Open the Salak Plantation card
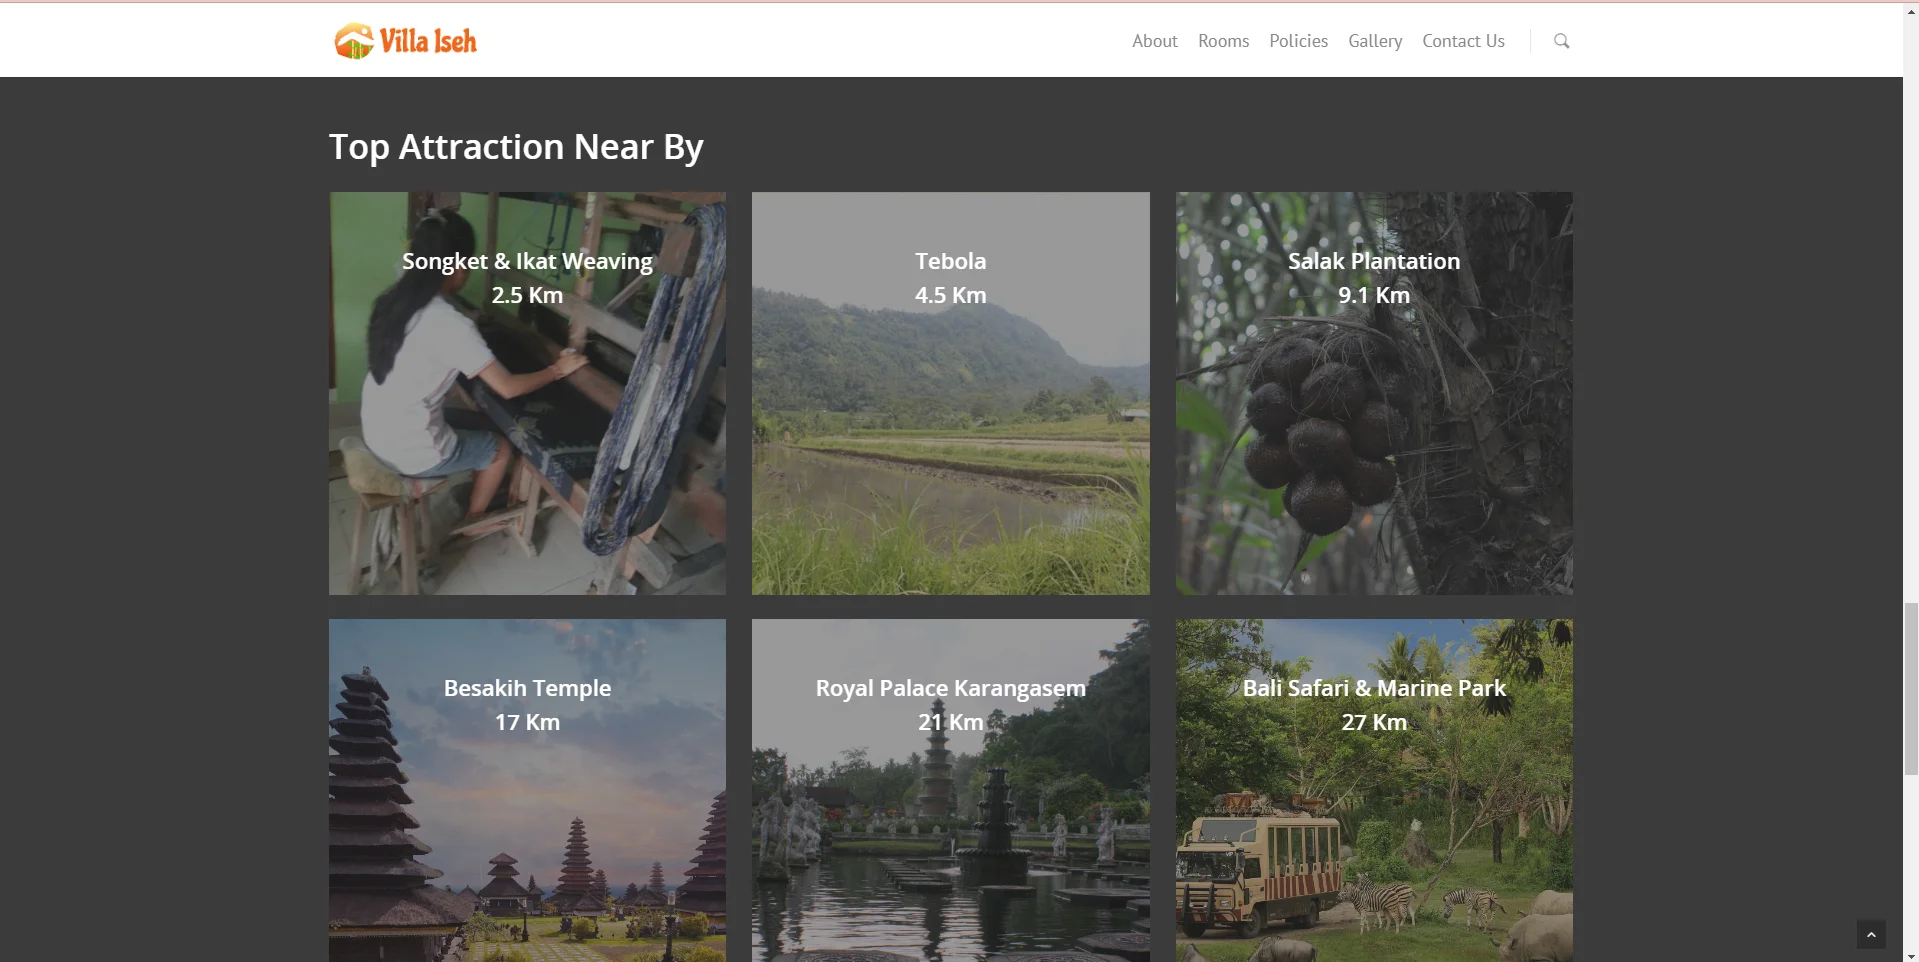 [x=1374, y=393]
